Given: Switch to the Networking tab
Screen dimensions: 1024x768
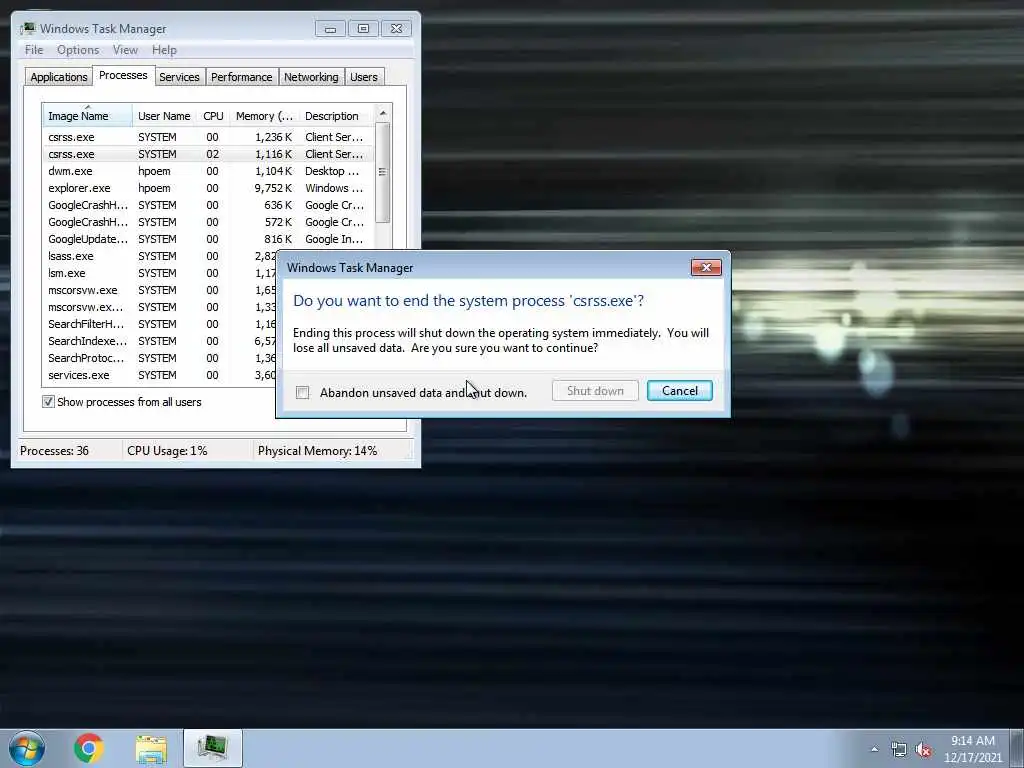Looking at the screenshot, I should pyautogui.click(x=311, y=77).
